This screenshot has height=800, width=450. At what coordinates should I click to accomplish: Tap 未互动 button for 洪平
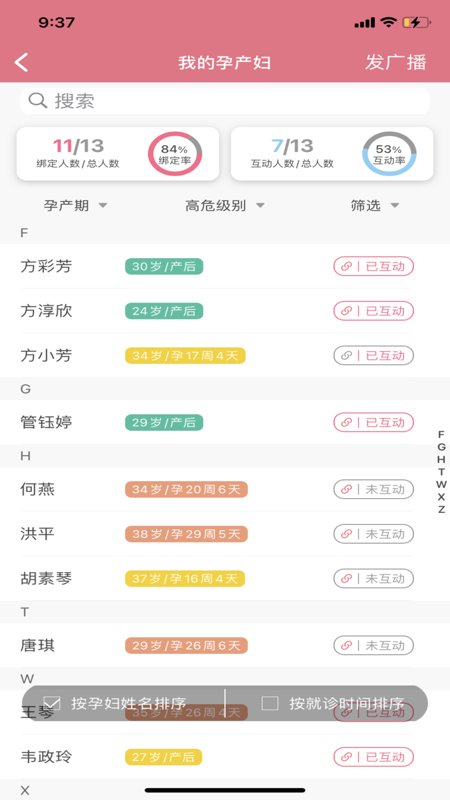(373, 534)
